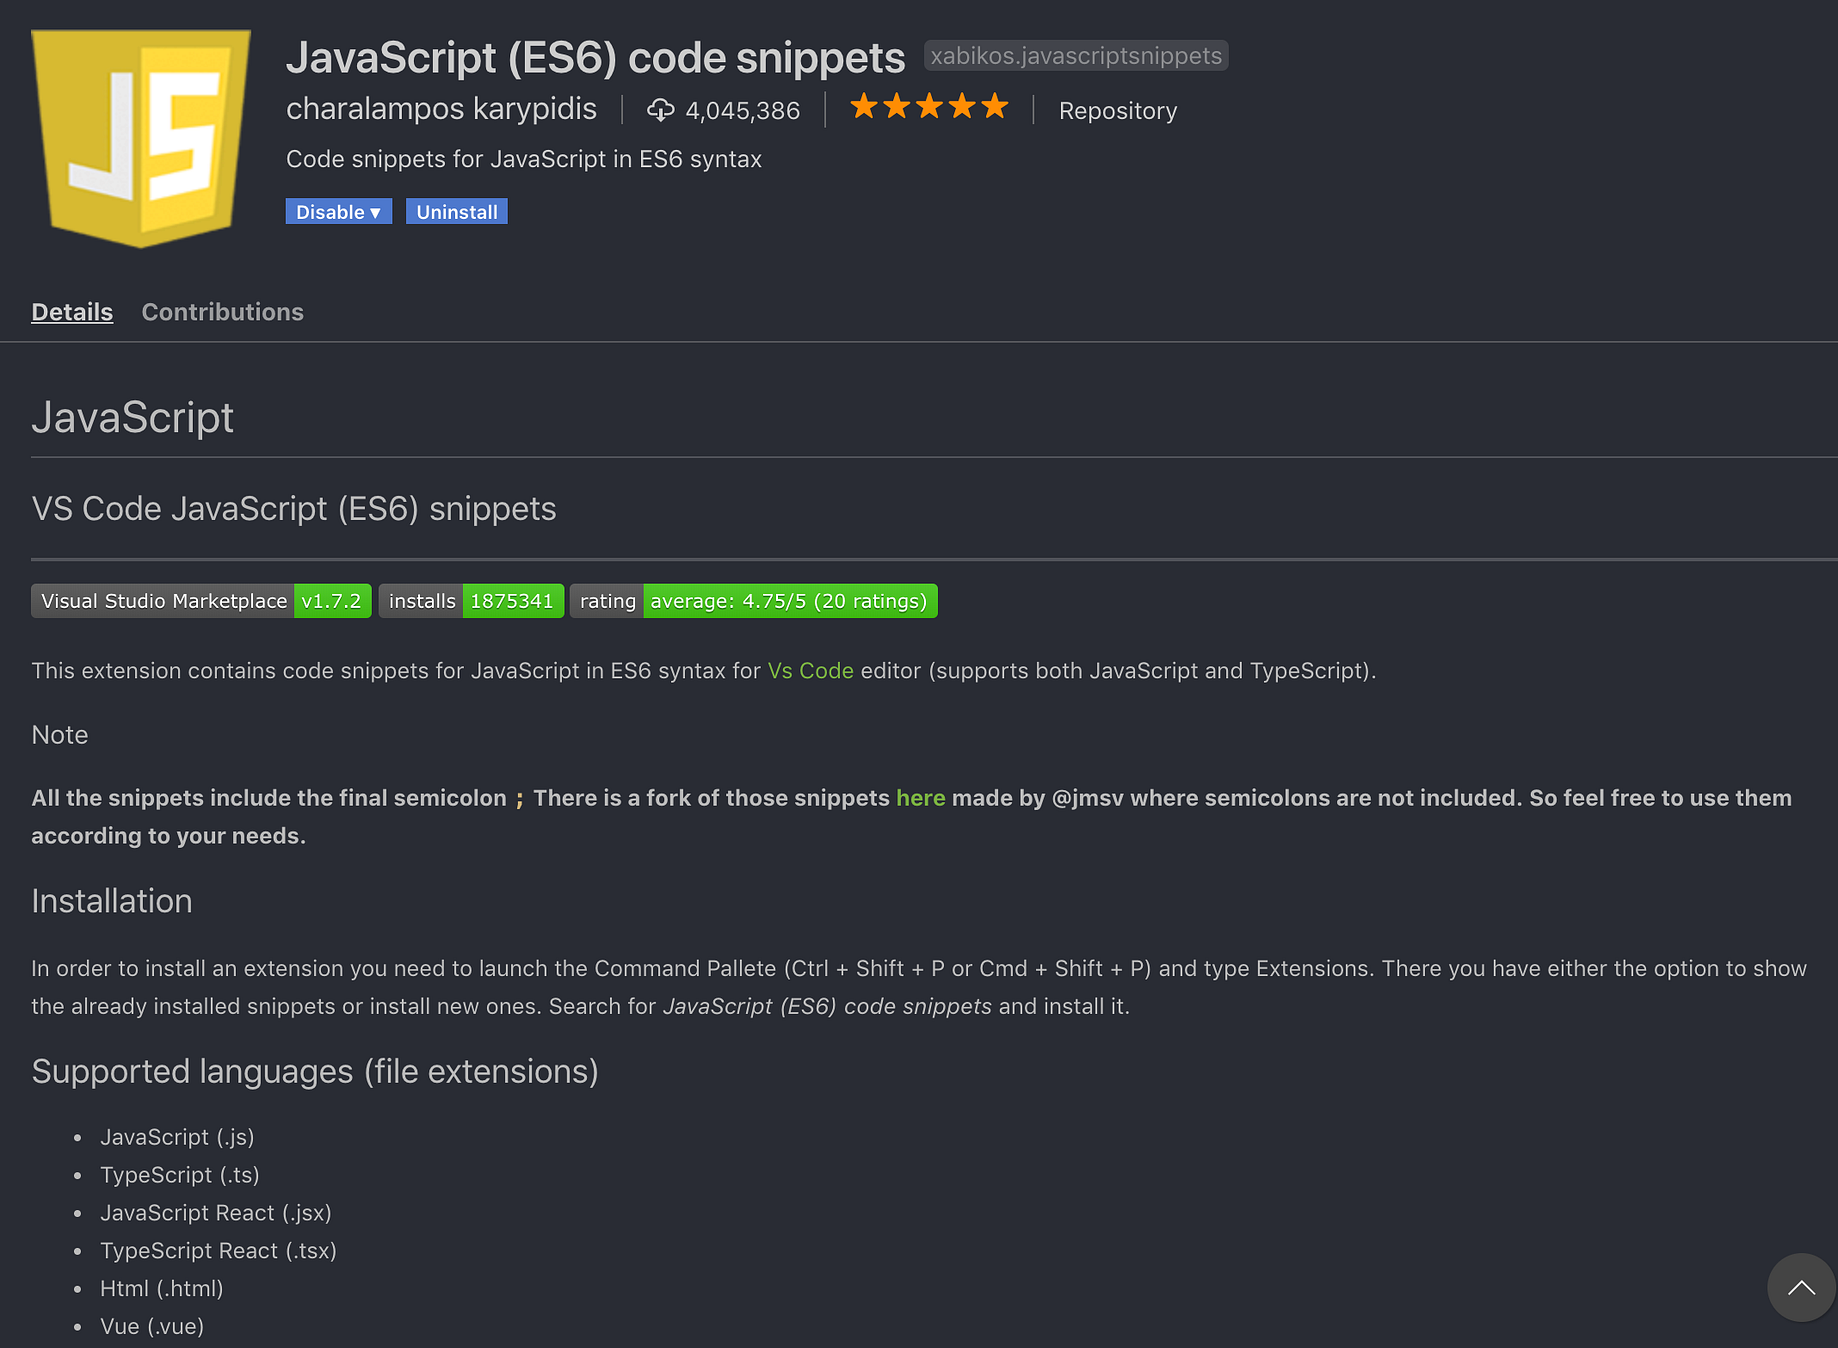Open the 'here' fork snippets link

click(921, 798)
